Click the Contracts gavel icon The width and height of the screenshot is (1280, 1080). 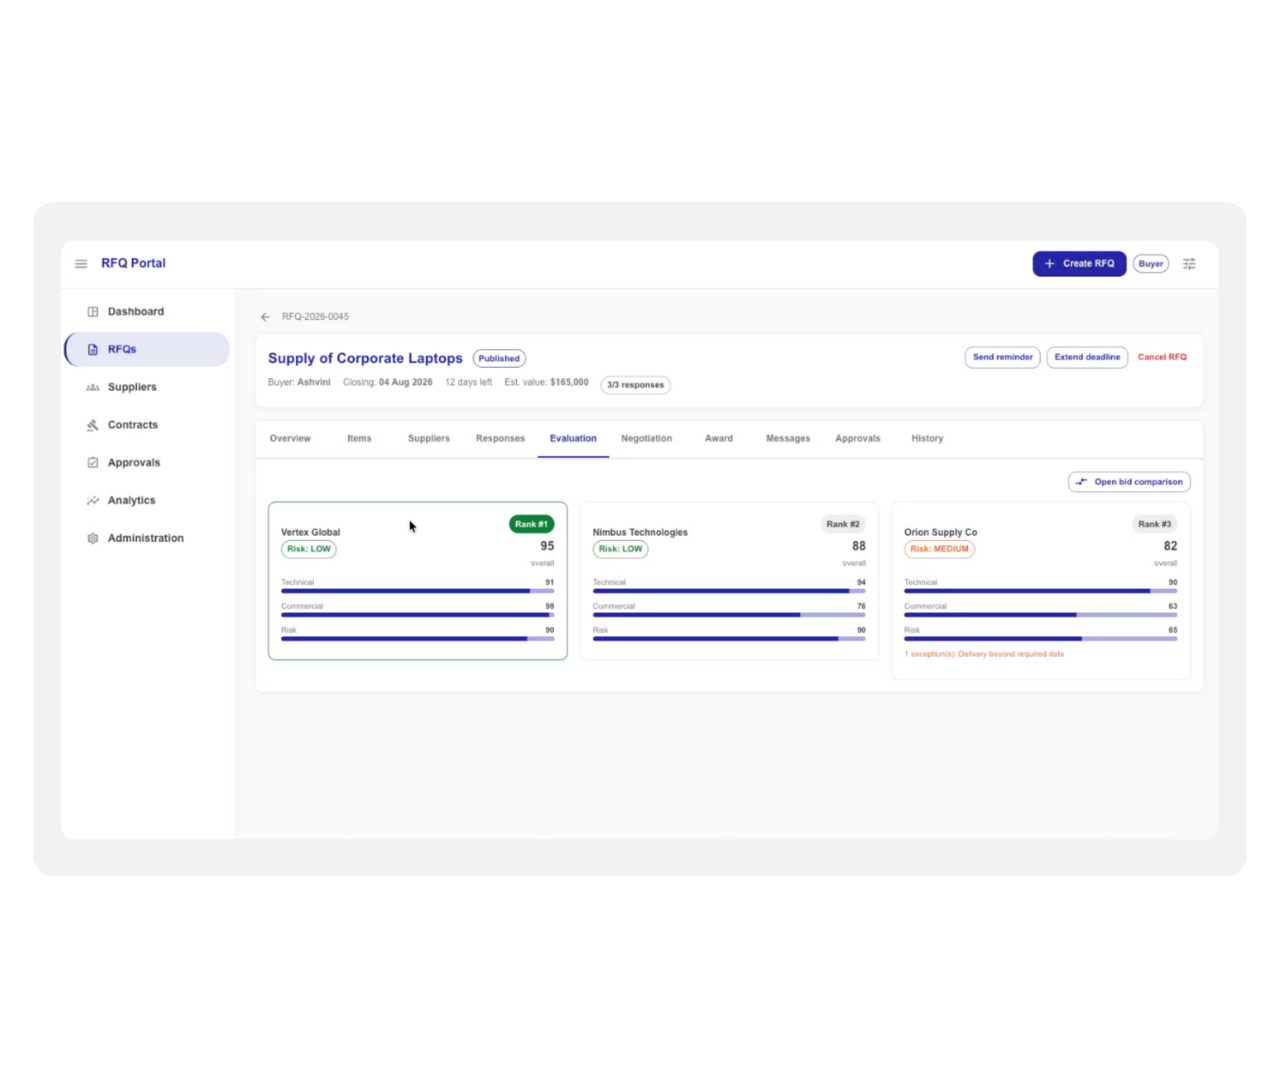coord(93,425)
